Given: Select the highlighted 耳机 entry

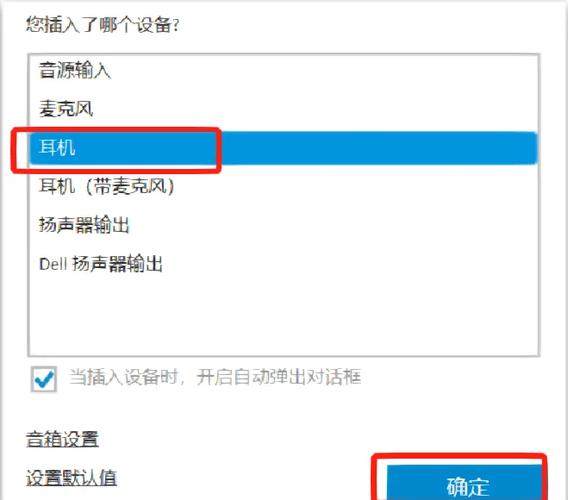Looking at the screenshot, I should 284,148.
